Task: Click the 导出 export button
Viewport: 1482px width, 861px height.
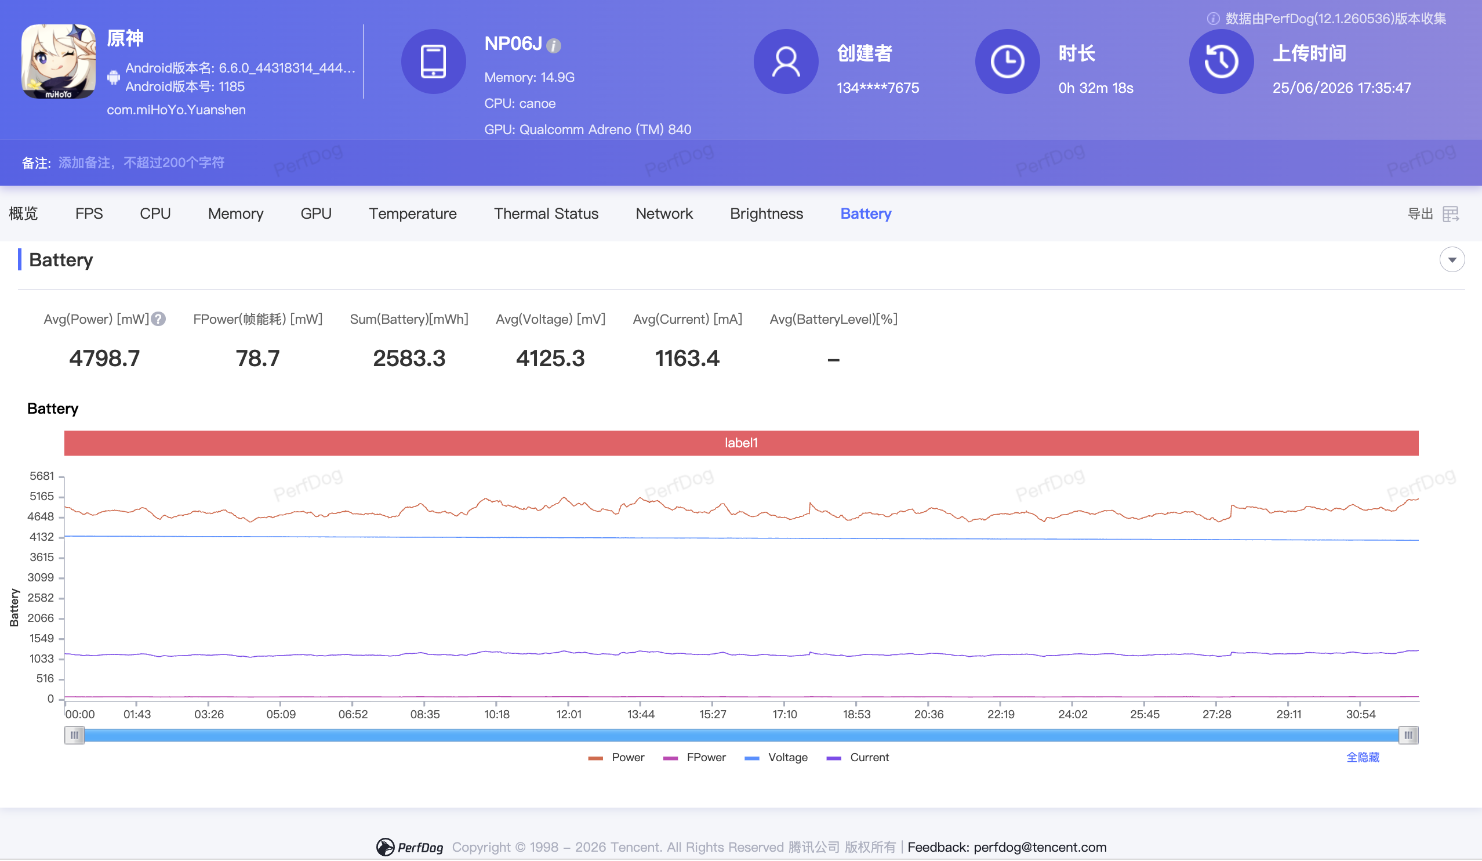Action: [1420, 214]
